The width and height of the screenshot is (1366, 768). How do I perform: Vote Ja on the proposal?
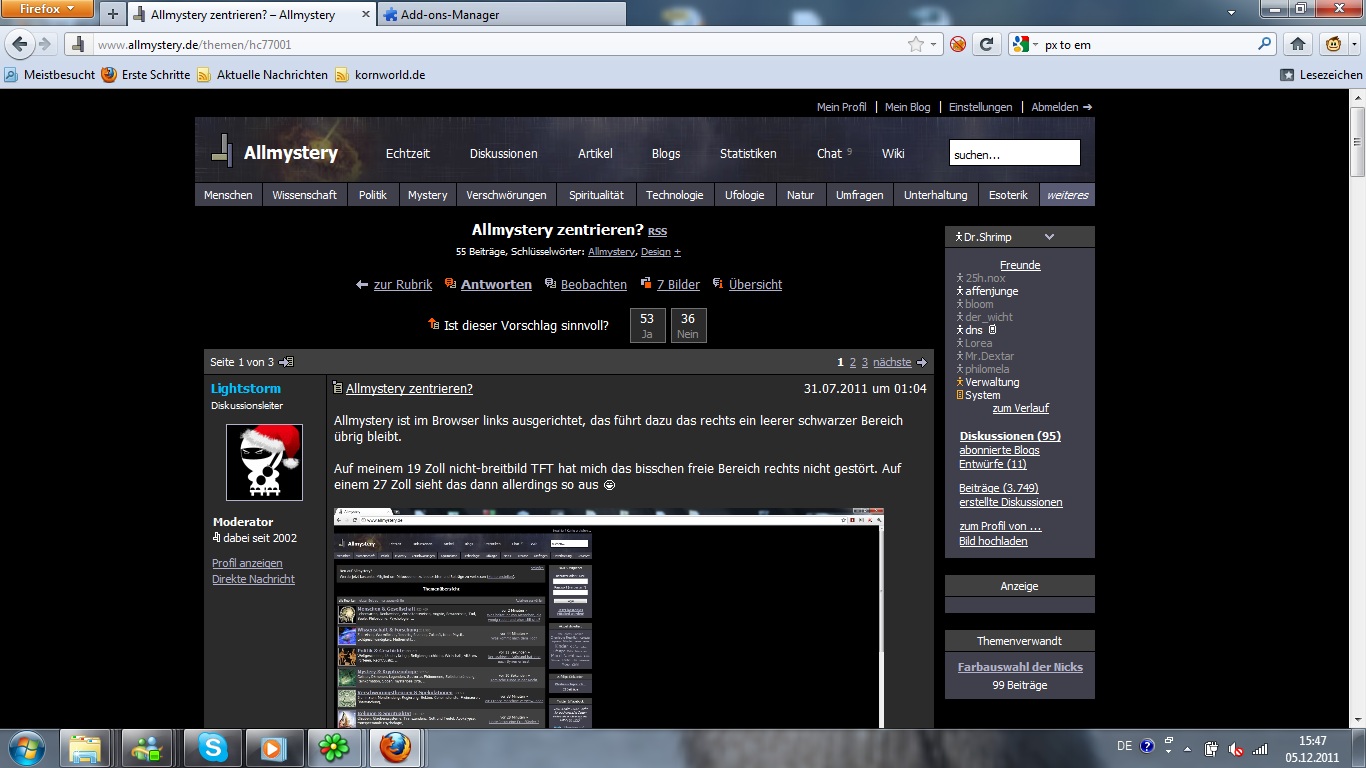tap(647, 325)
